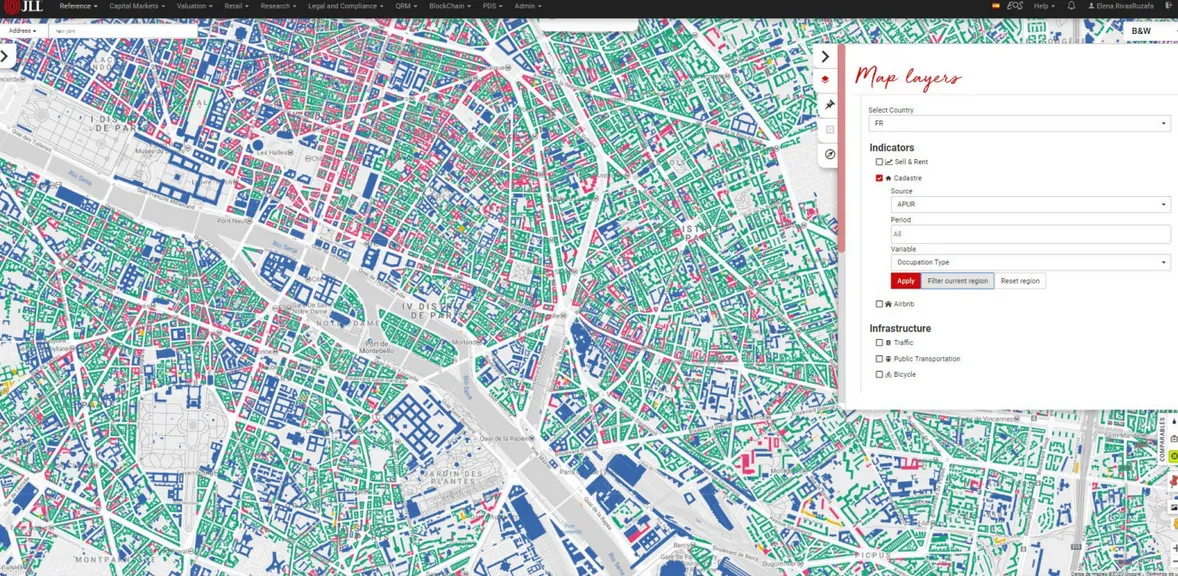Select the pin marker tool icon
Screen dimensions: 1178x576
[827, 104]
